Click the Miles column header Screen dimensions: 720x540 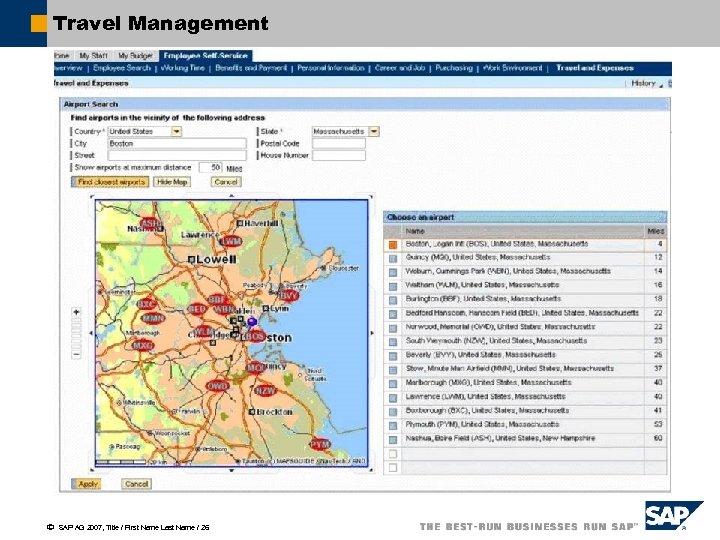(x=655, y=231)
